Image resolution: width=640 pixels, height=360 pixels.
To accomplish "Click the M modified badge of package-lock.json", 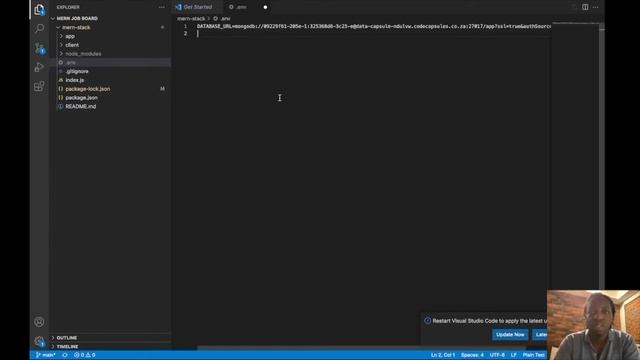I will (162, 89).
